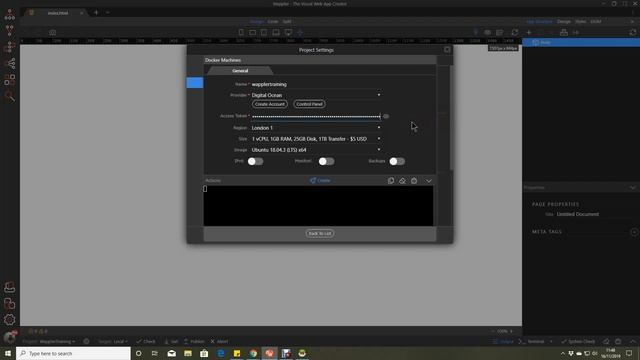Viewport: 640px width, 360px height.
Task: Select the Body node in App Structure
Action: pos(581,42)
